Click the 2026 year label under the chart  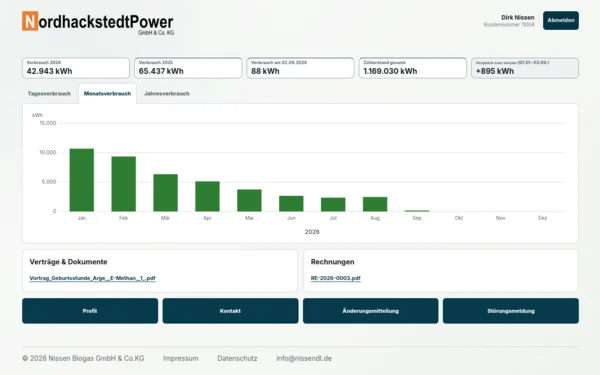point(312,232)
